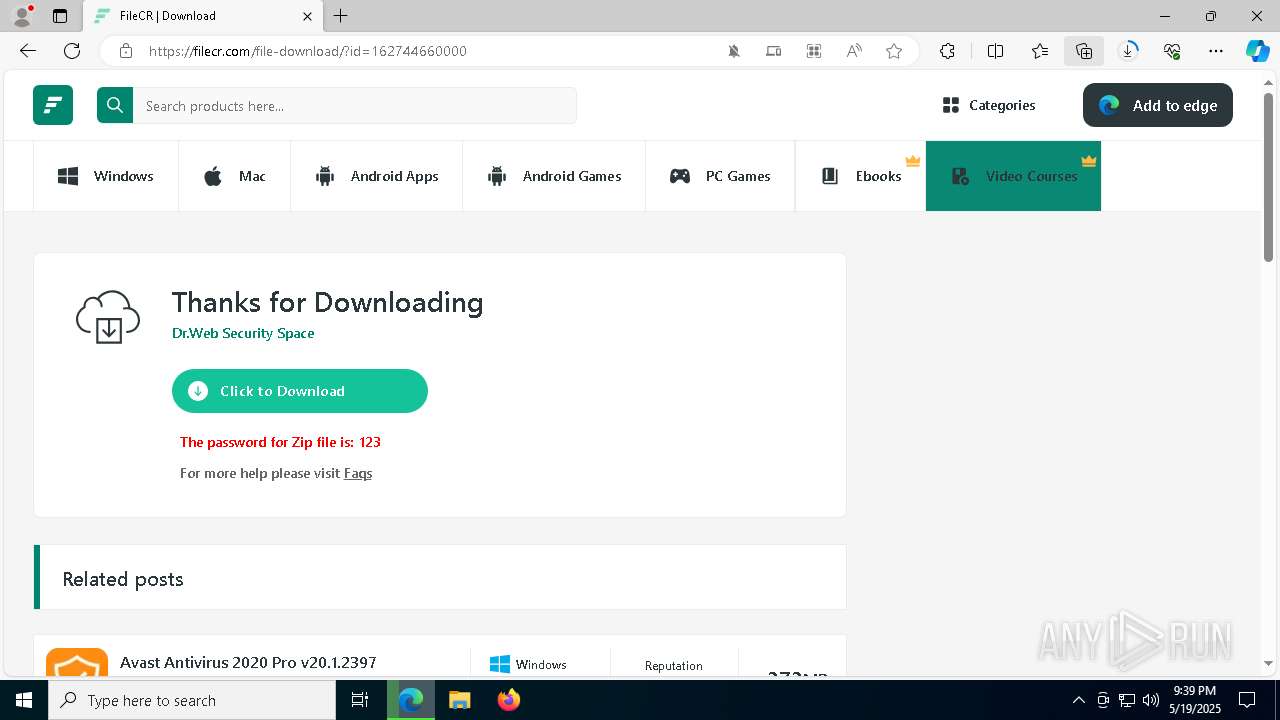Viewport: 1280px width, 720px height.
Task: Open a new tab
Action: point(341,16)
